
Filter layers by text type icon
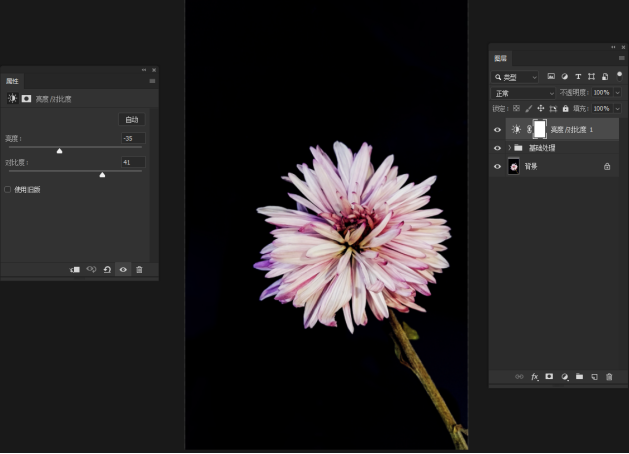pos(578,76)
